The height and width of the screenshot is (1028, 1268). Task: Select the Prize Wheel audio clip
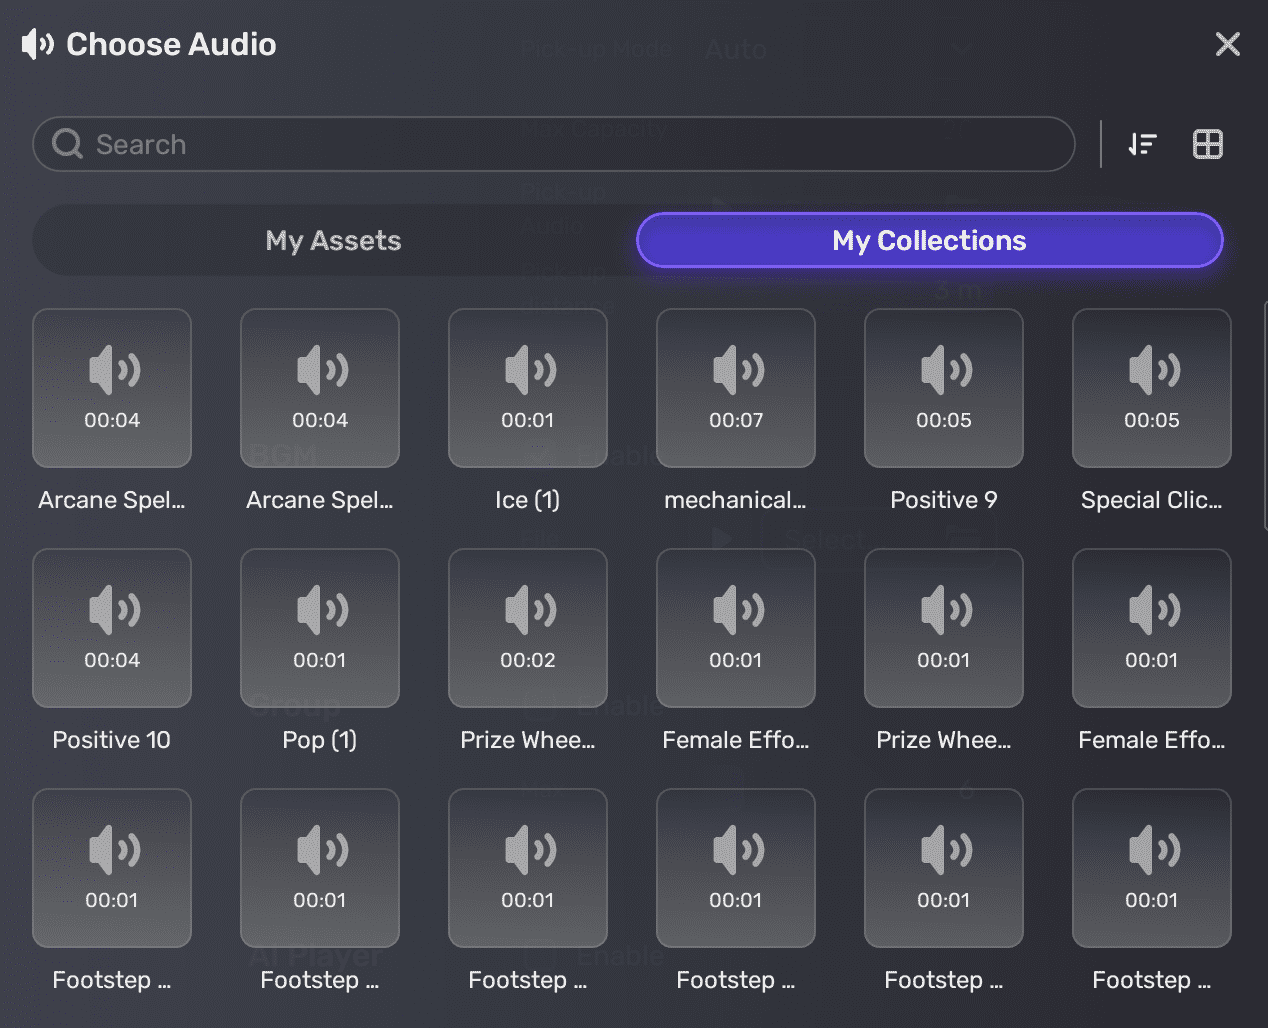tap(527, 628)
